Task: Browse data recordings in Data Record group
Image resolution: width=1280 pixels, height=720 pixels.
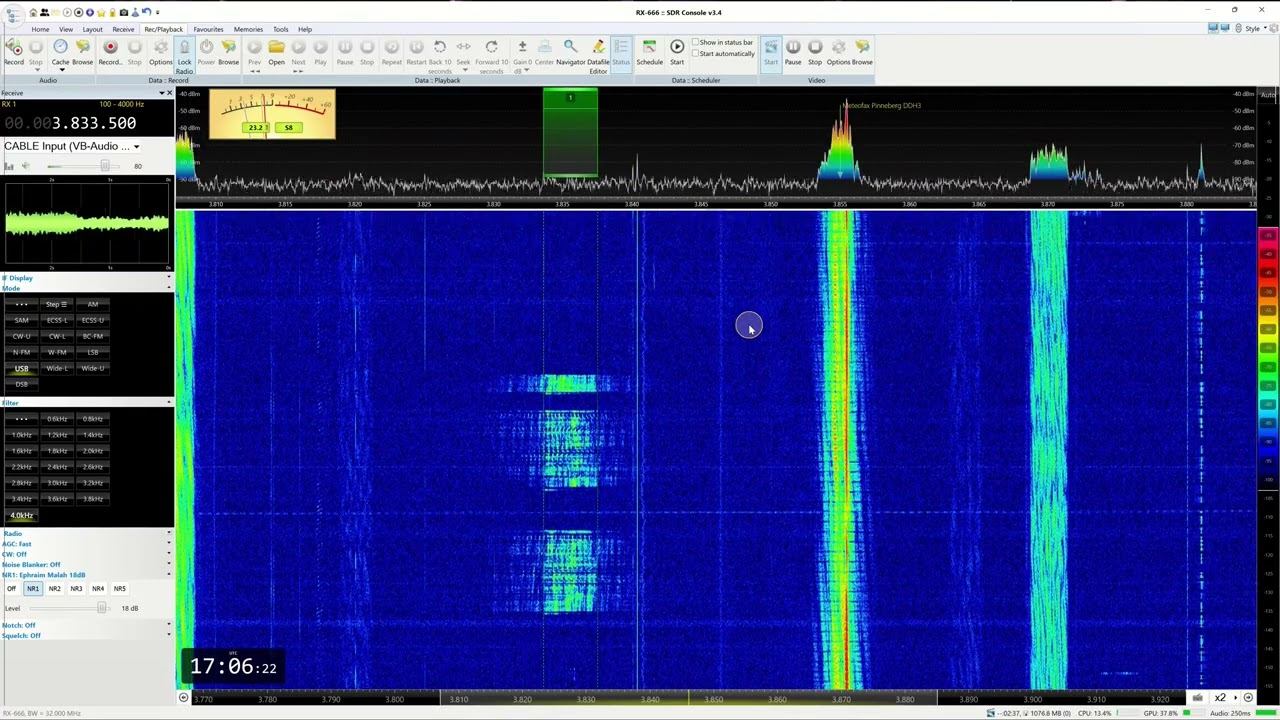Action: 228,47
